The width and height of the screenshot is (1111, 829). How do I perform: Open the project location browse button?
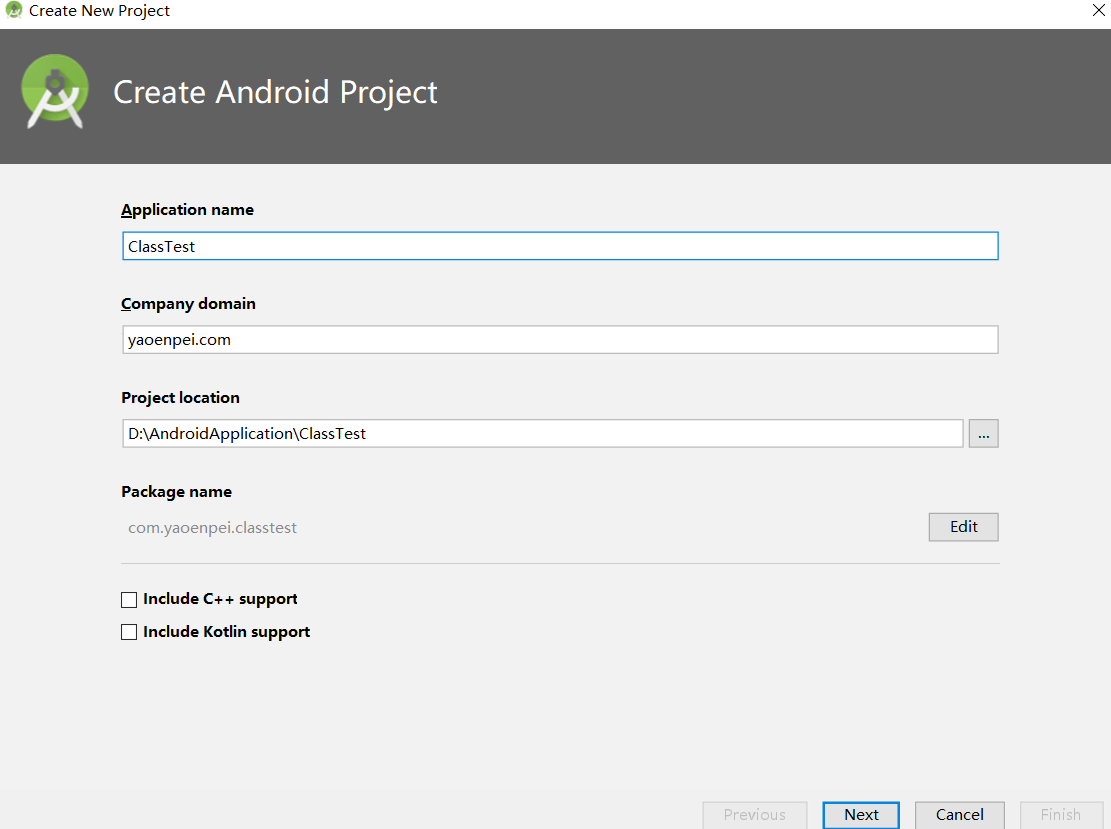[x=983, y=434]
